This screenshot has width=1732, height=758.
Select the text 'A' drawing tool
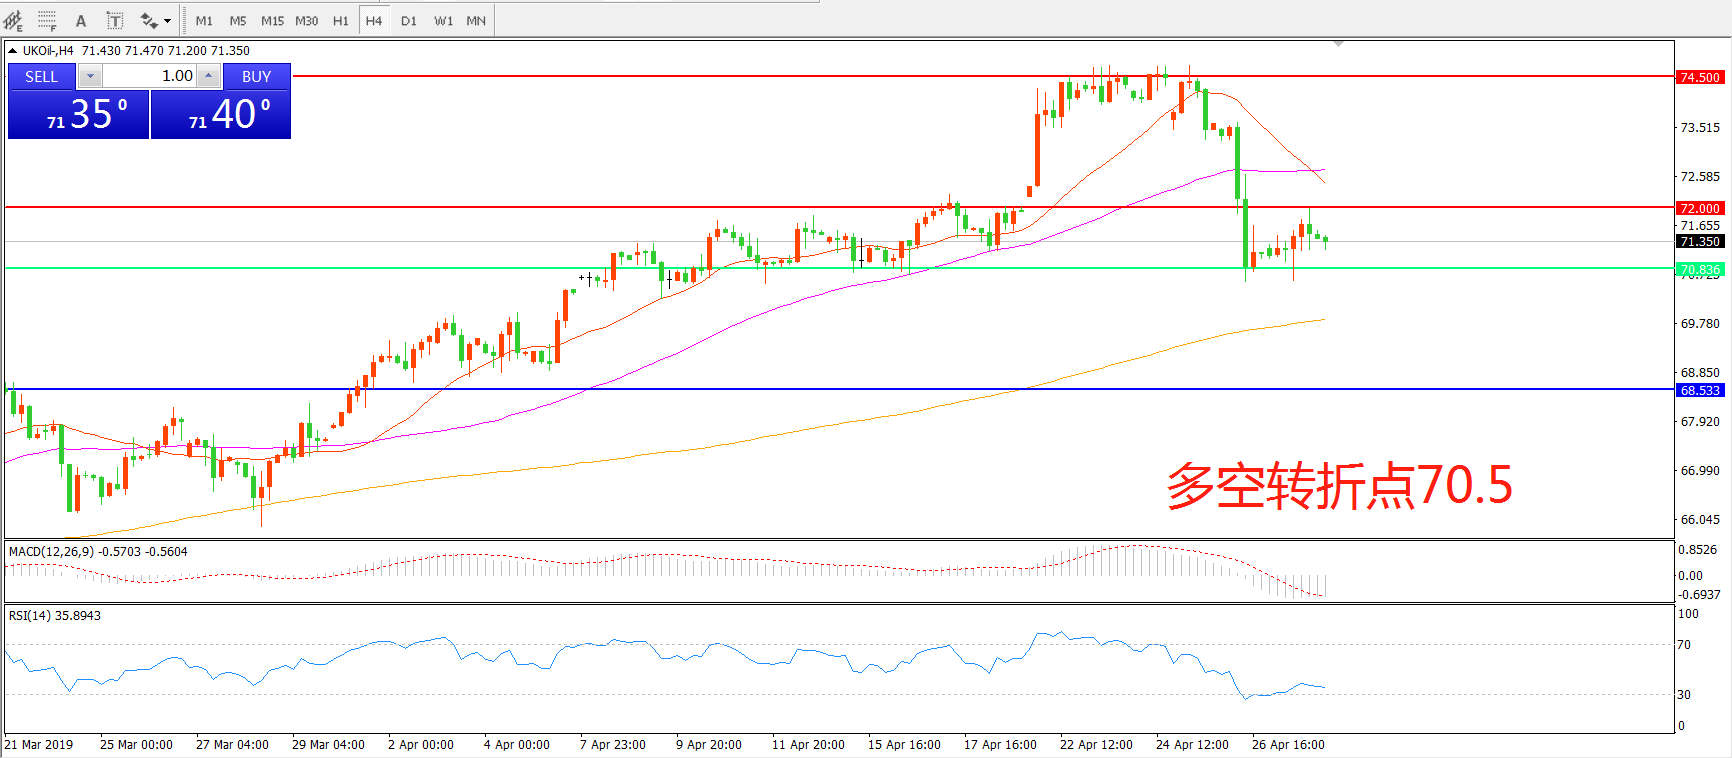pyautogui.click(x=81, y=20)
